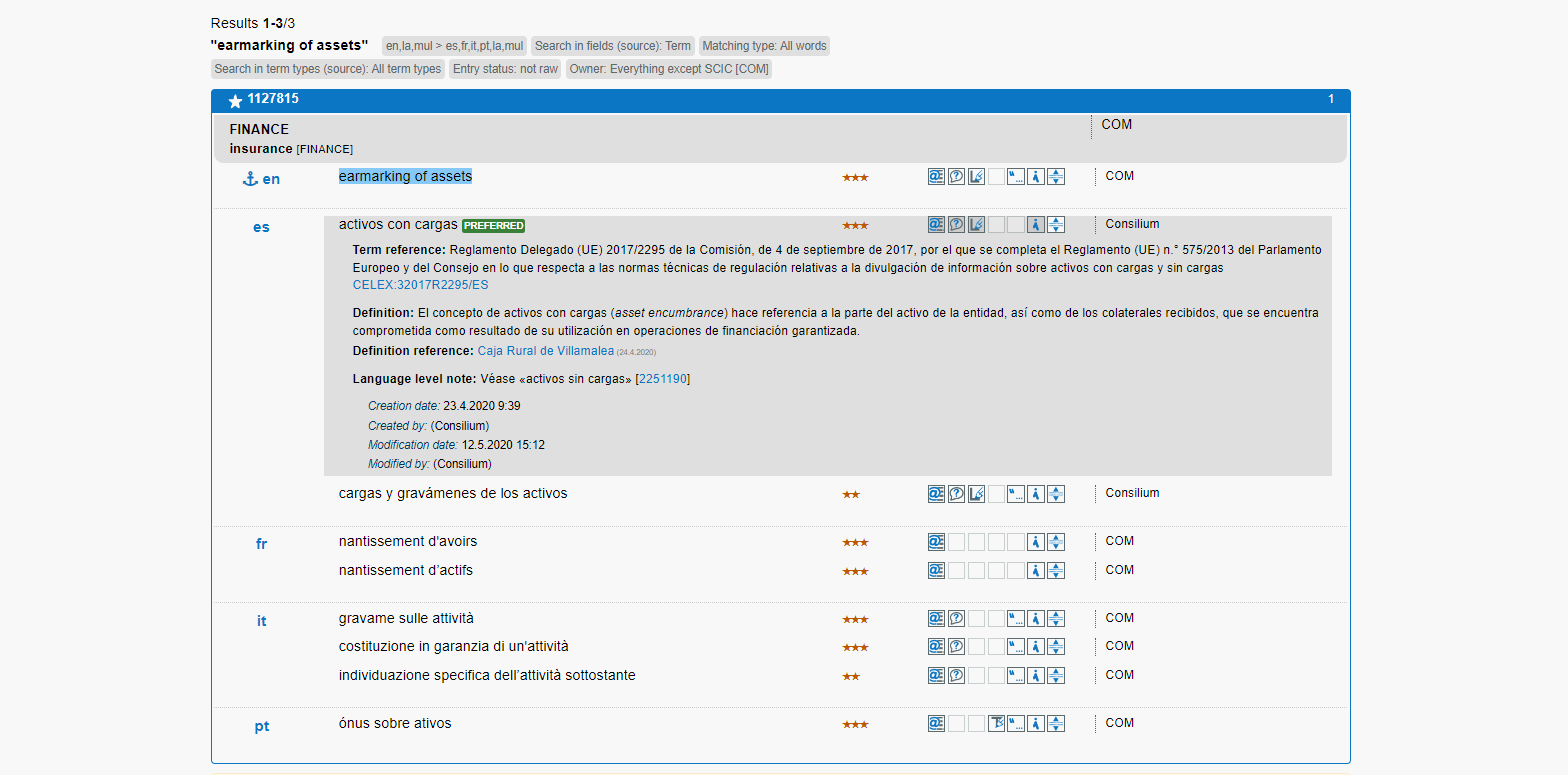Click the 'Entry status: not raw' filter tag

(504, 69)
